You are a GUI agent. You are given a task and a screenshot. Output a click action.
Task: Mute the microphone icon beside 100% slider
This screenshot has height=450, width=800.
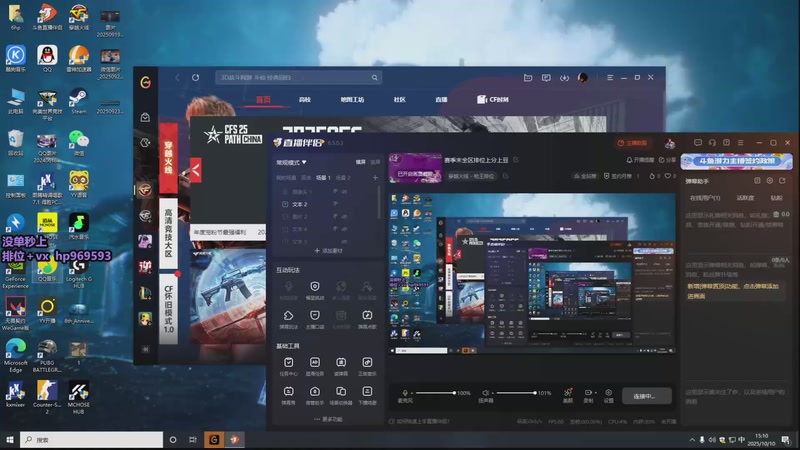click(x=405, y=392)
